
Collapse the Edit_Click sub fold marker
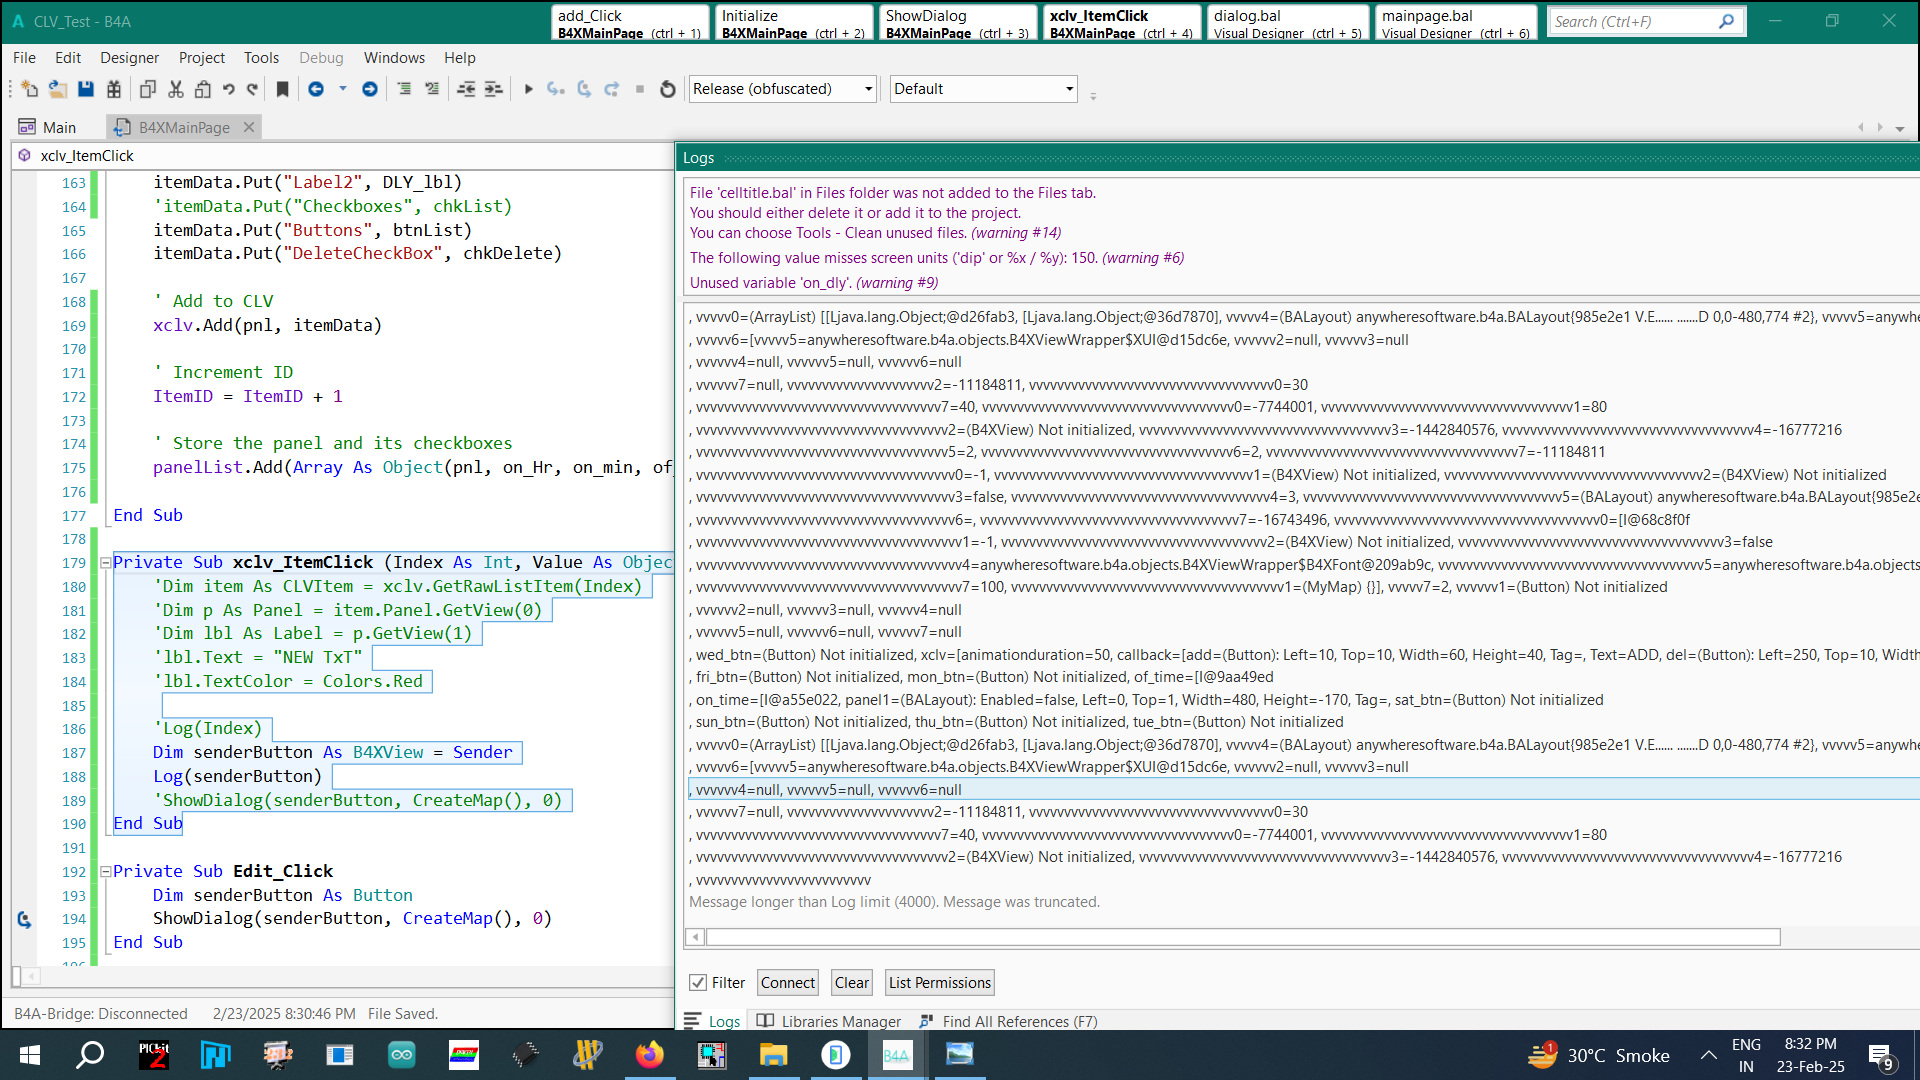coord(105,872)
